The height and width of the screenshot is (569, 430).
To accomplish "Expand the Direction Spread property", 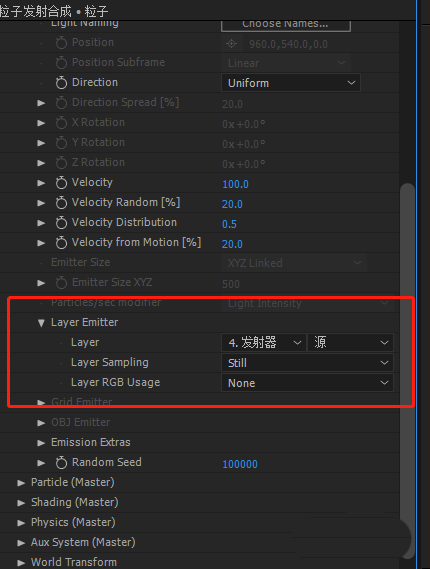I will (41, 103).
